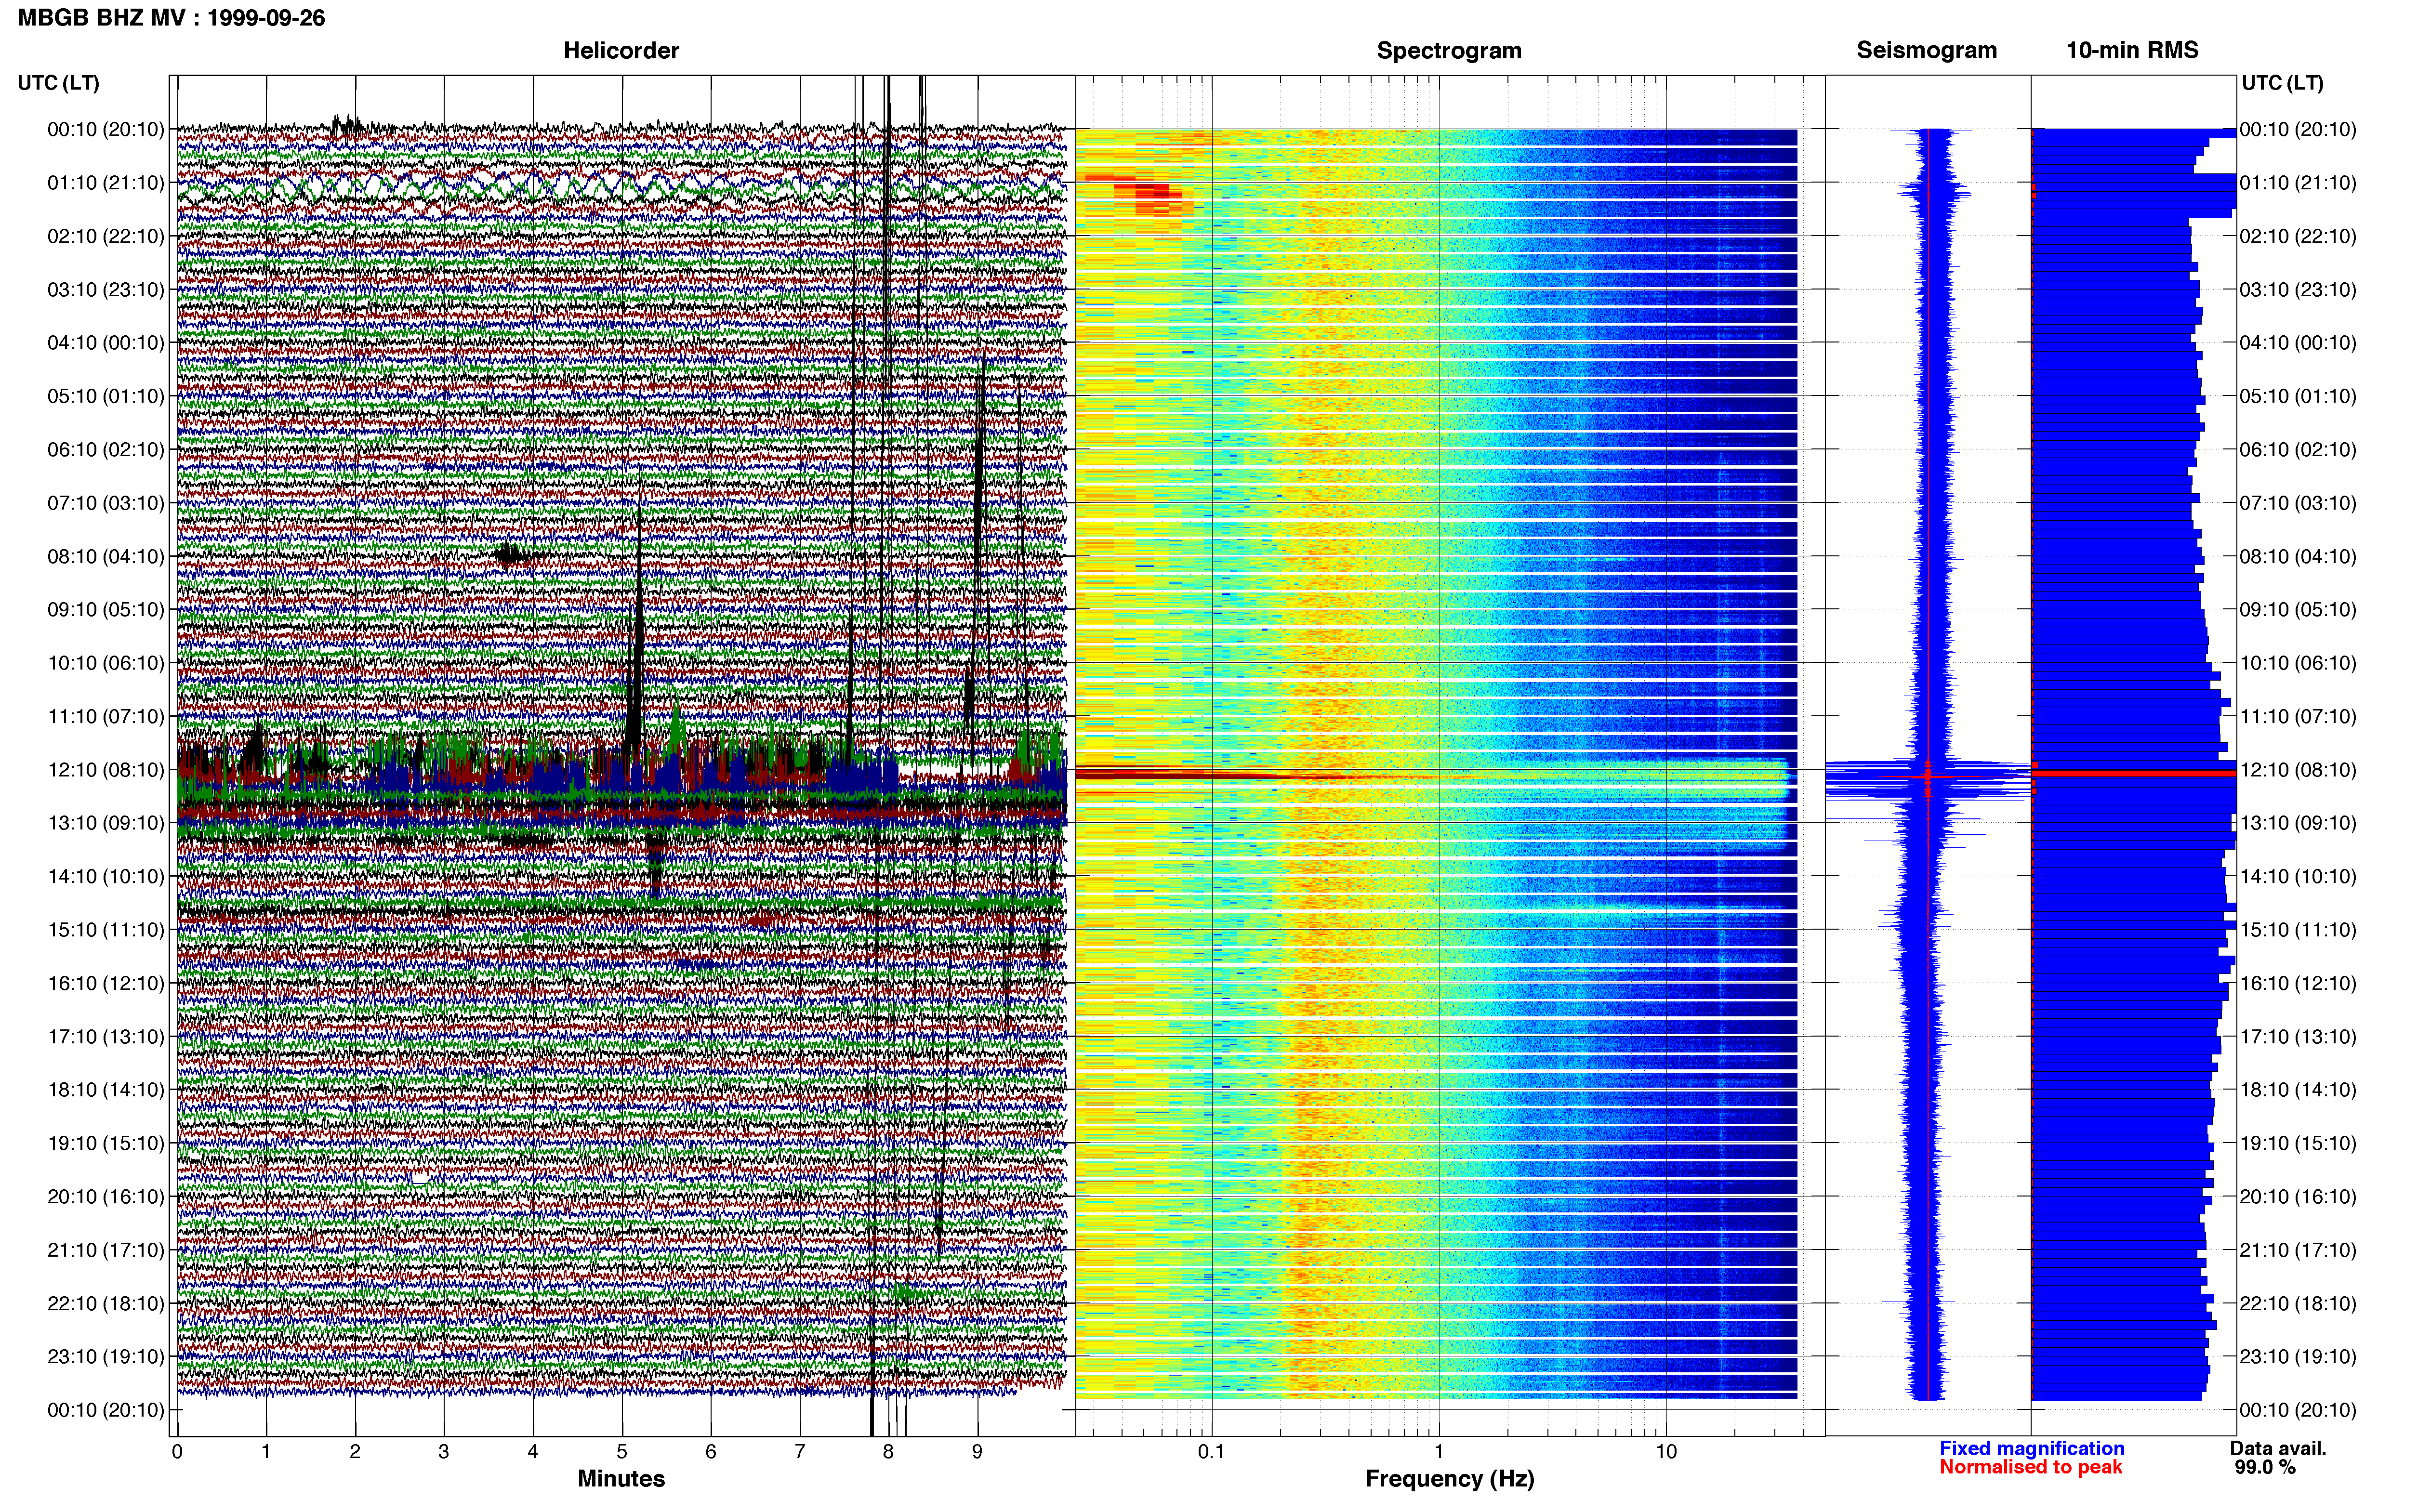Click the left '04:10 (00:10)' time label
2418x1512 pixels.
(106, 342)
